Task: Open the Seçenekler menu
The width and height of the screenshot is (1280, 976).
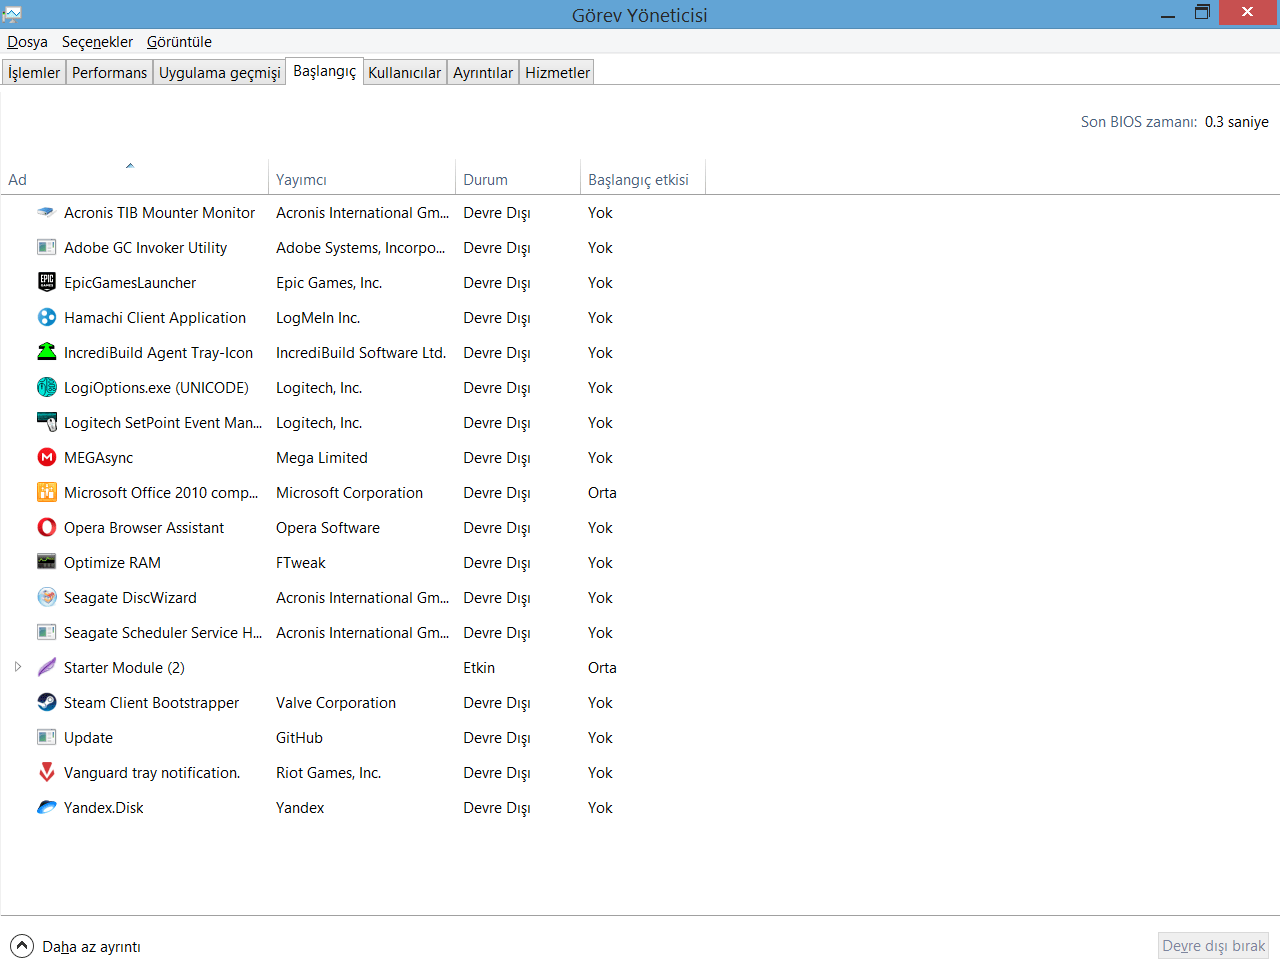Action: (x=97, y=42)
